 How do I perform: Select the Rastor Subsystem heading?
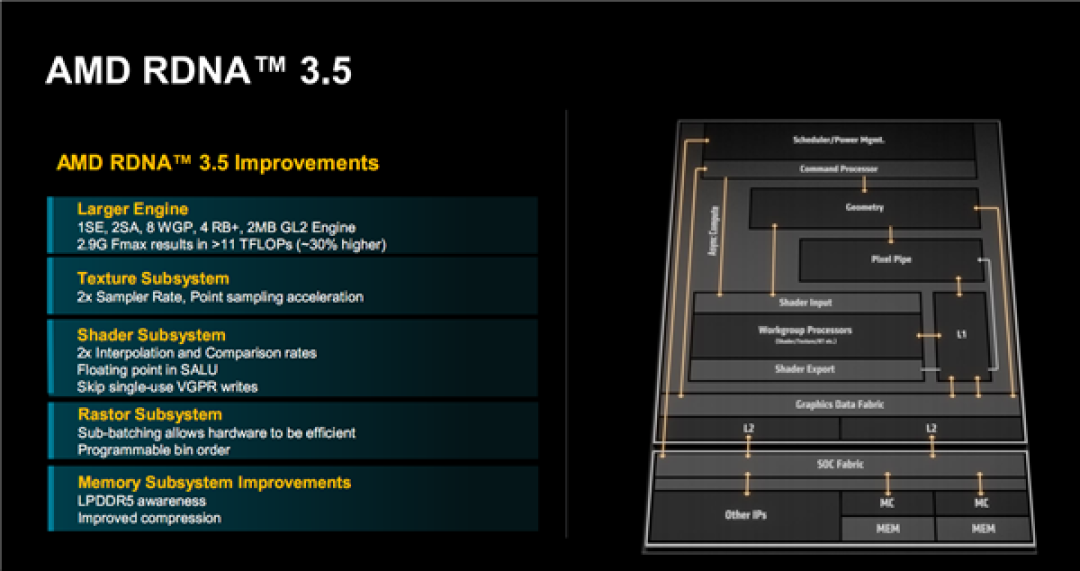coord(149,414)
